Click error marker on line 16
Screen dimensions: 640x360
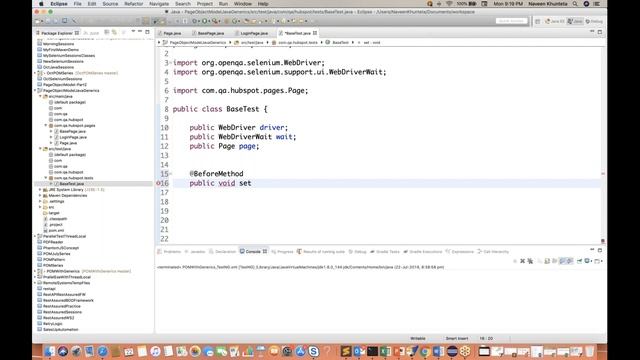pos(158,183)
